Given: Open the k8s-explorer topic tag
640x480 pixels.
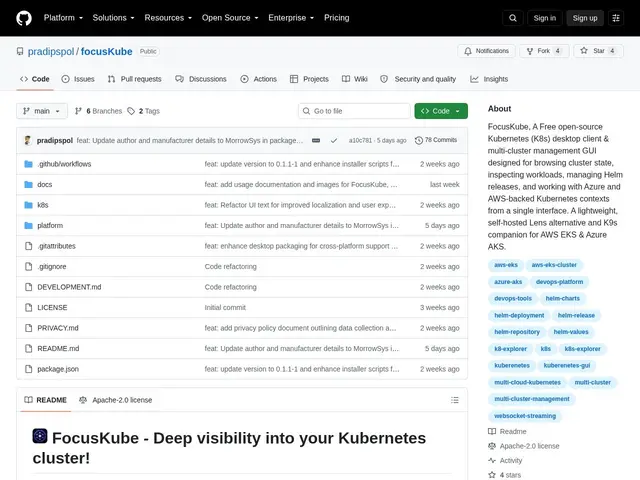Looking at the screenshot, I should (582, 349).
